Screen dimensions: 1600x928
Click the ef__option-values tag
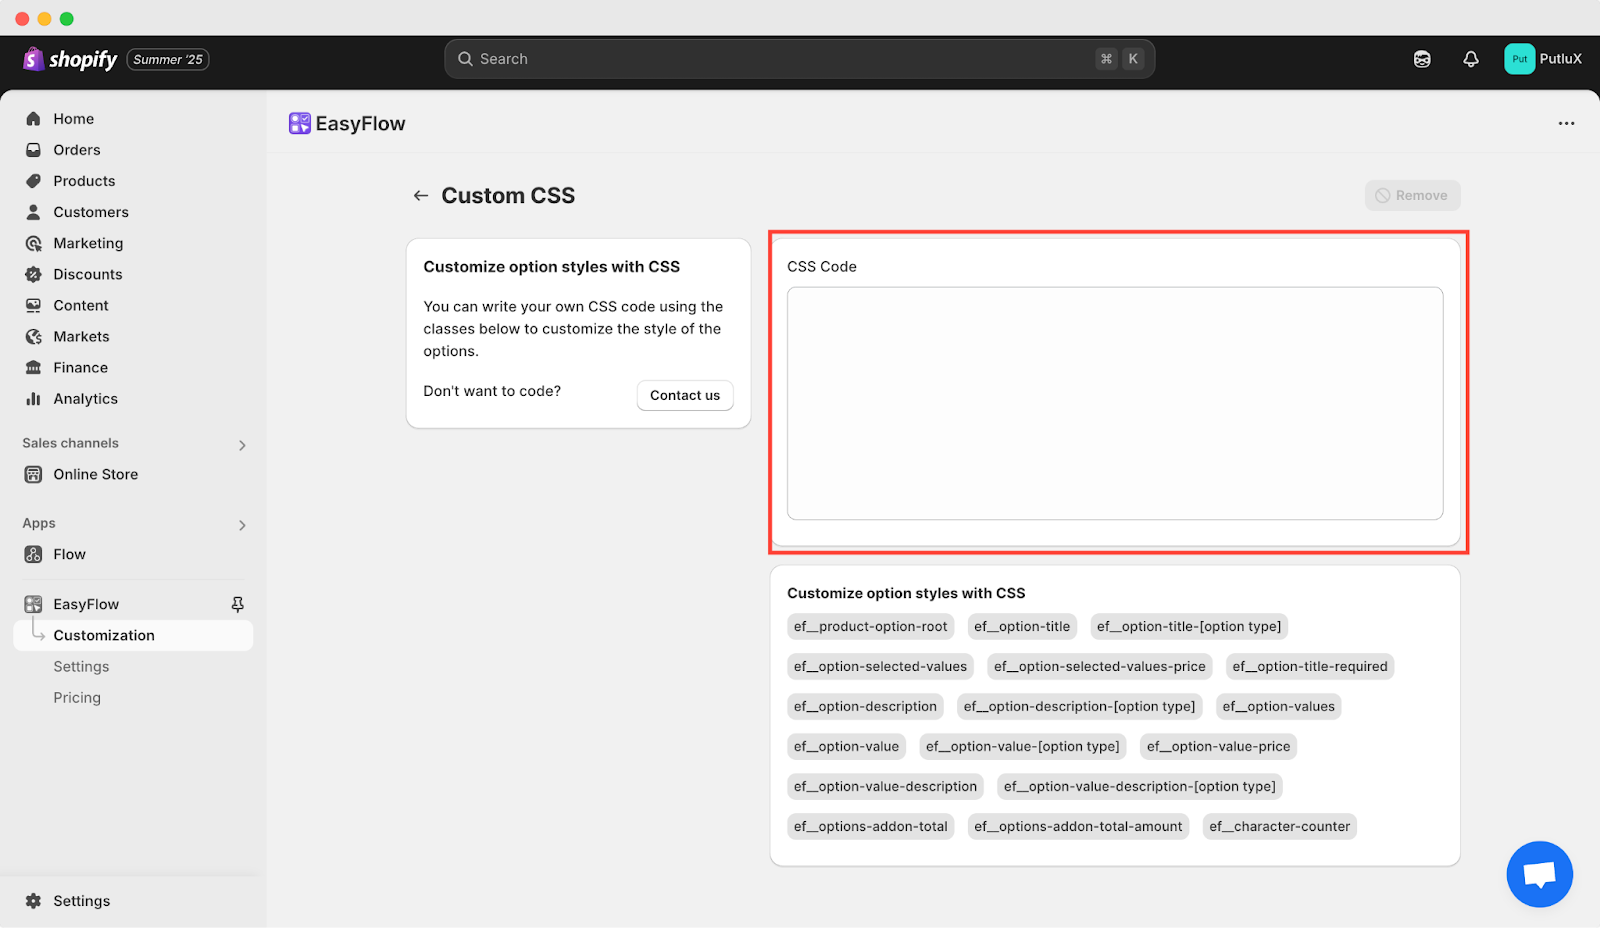click(1278, 707)
